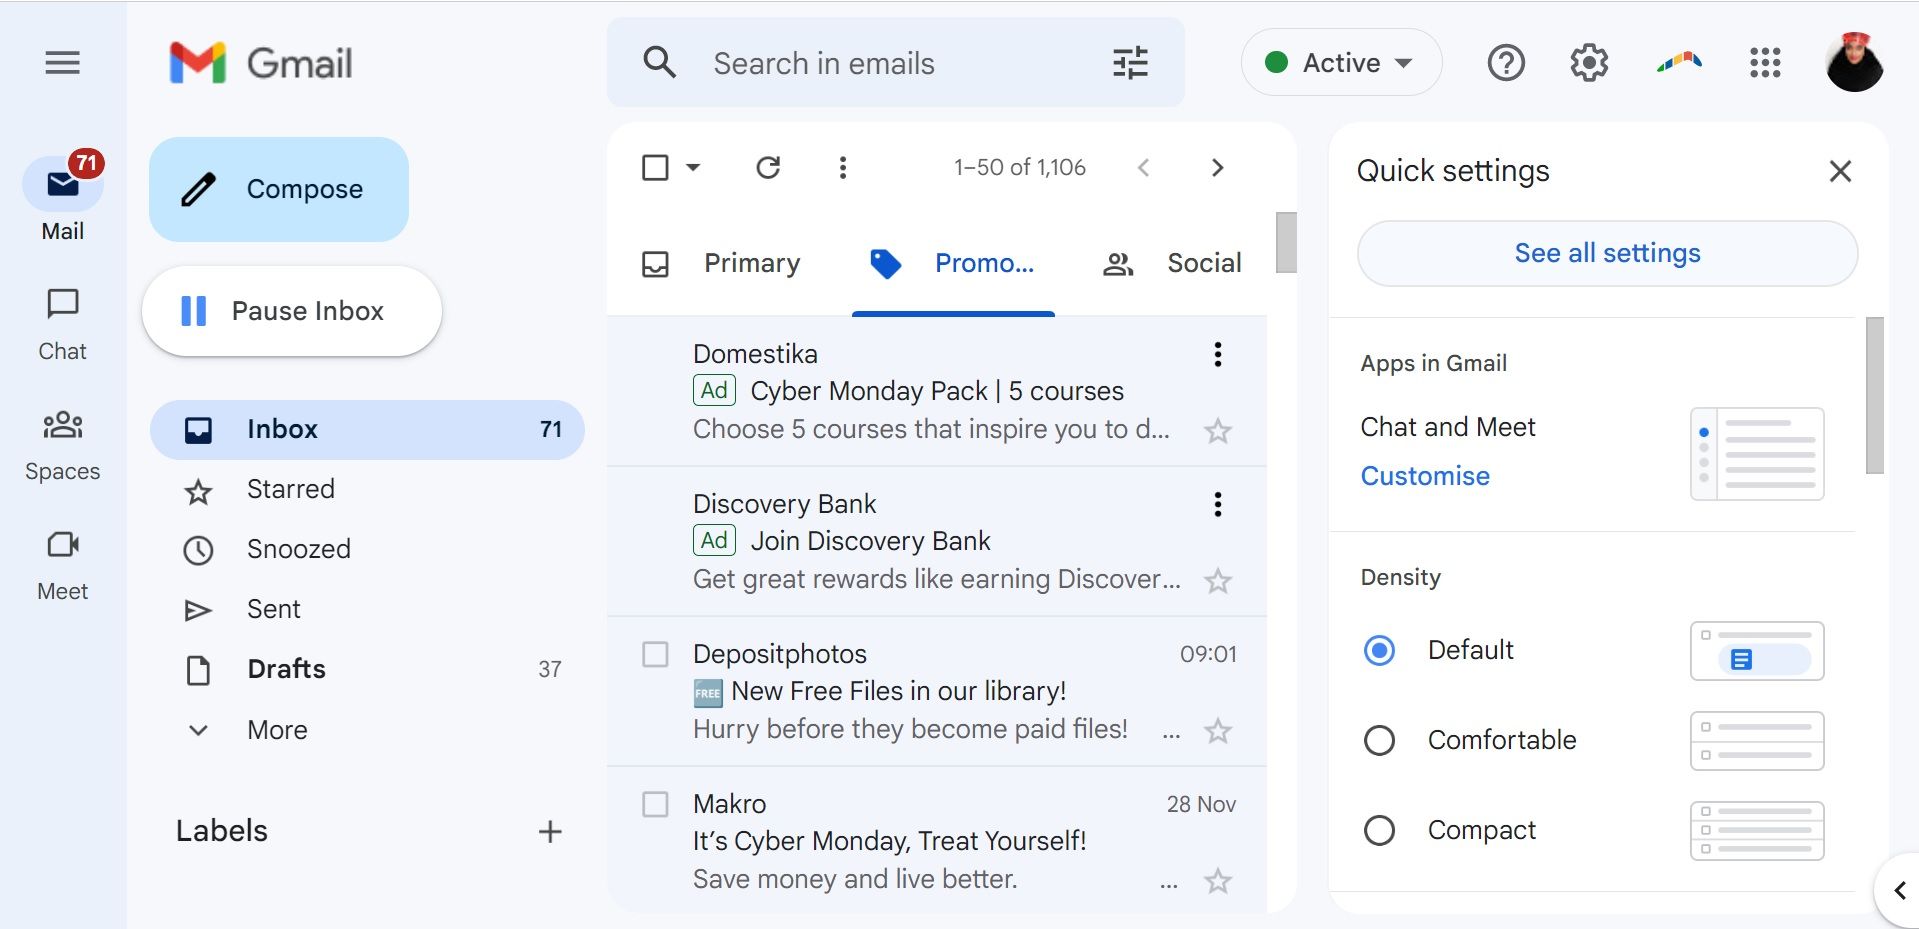Select Comfortable density option
The image size is (1919, 929).
(x=1380, y=740)
